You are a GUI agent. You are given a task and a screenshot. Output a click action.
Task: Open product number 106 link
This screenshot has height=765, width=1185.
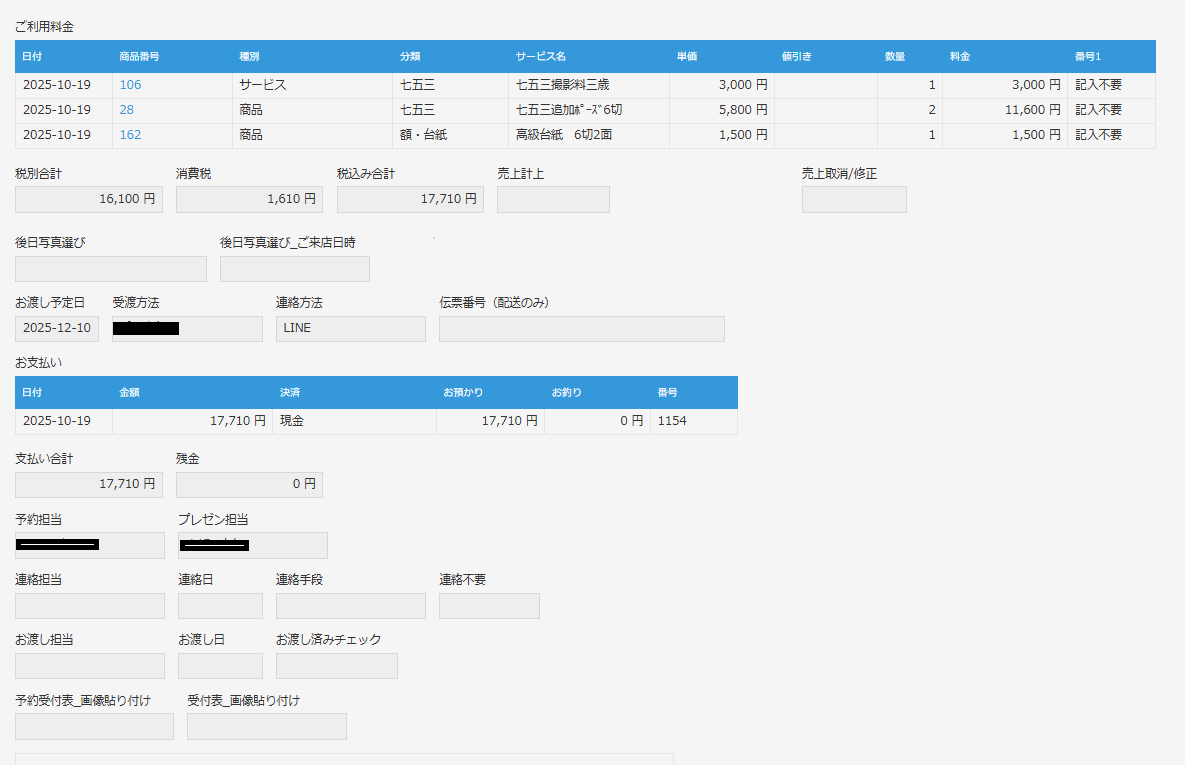click(x=130, y=85)
